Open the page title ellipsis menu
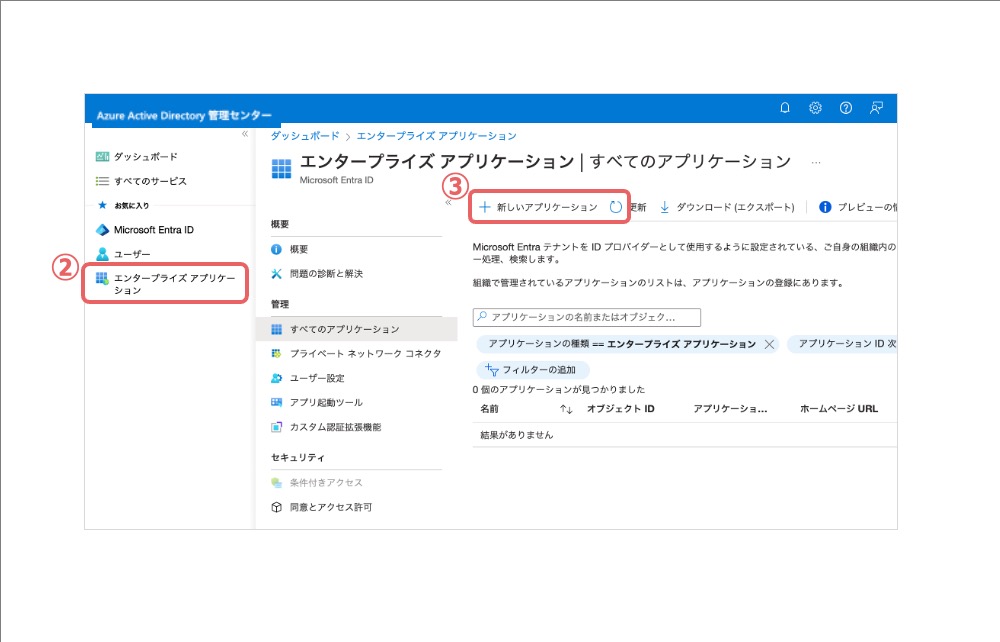Viewport: 1000px width, 642px height. (816, 163)
